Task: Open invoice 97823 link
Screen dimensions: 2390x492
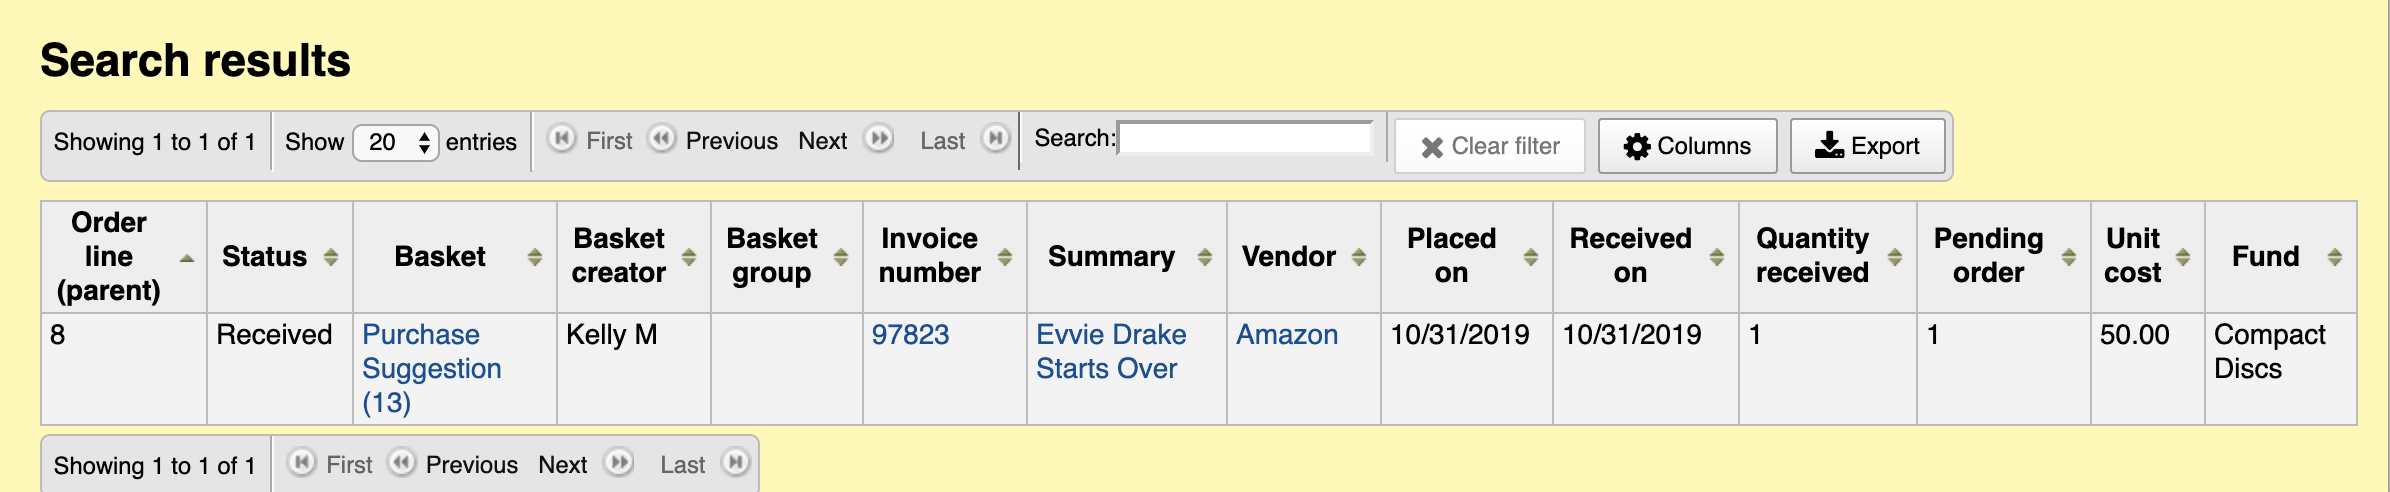Action: pyautogui.click(x=910, y=334)
